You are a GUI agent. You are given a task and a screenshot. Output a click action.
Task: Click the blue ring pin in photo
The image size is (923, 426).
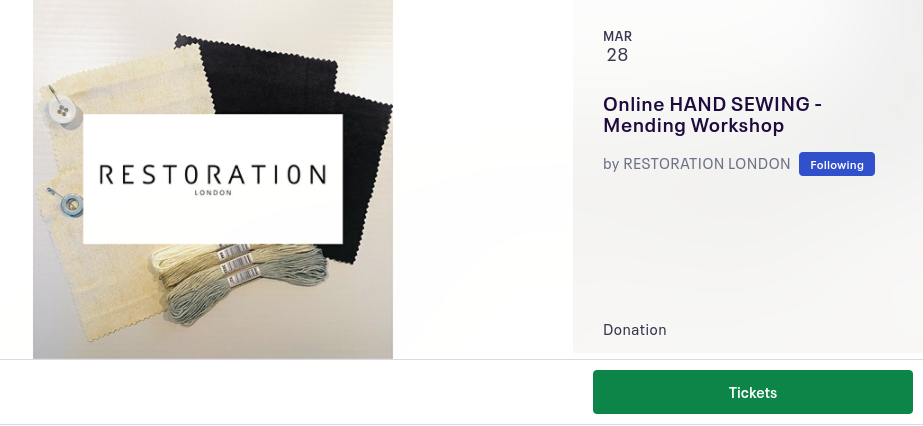[x=70, y=206]
